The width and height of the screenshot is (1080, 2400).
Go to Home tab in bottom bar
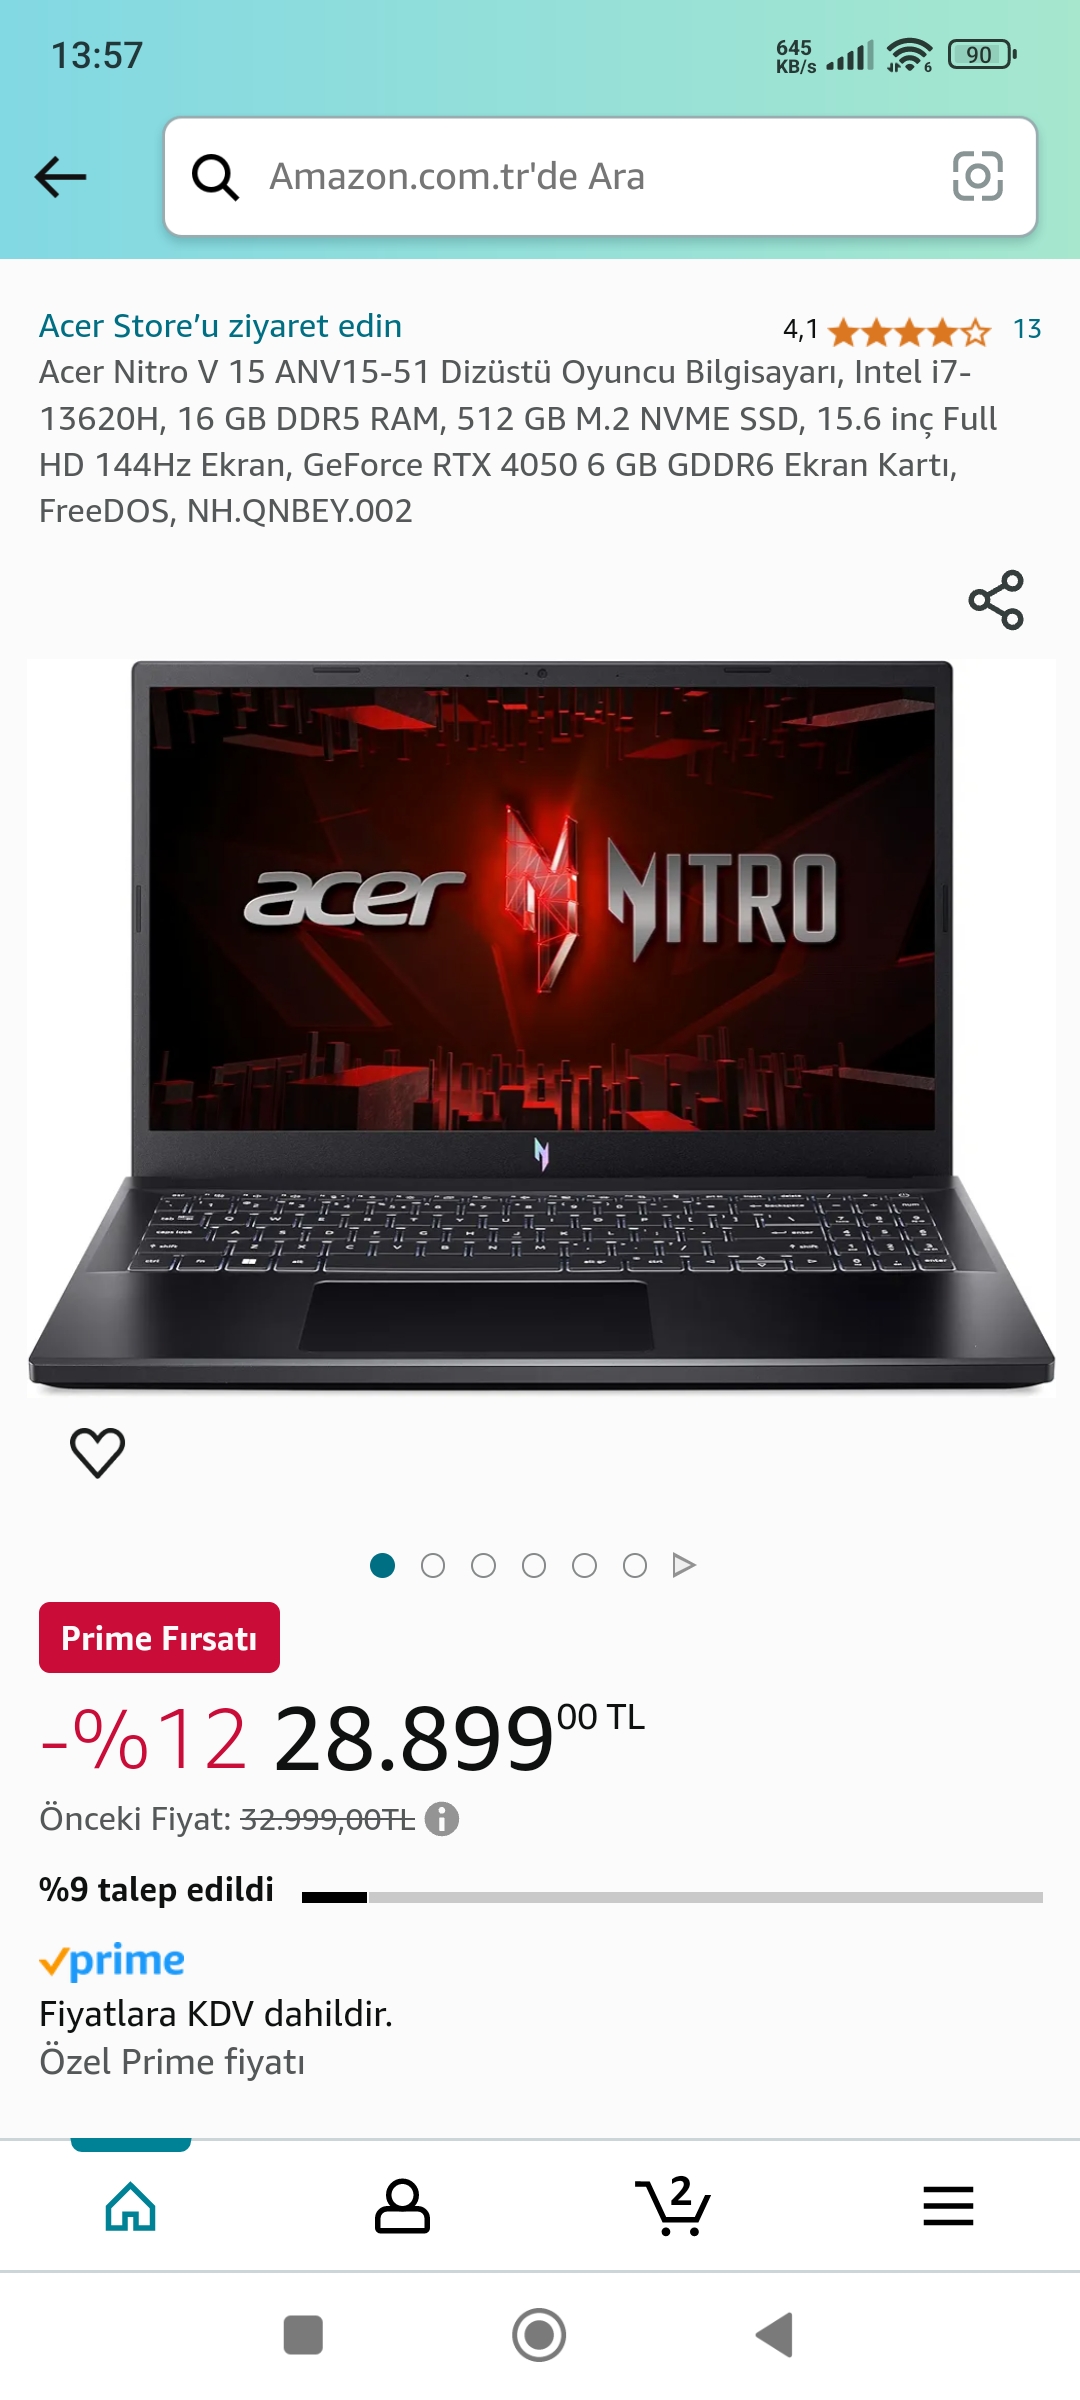click(131, 2206)
